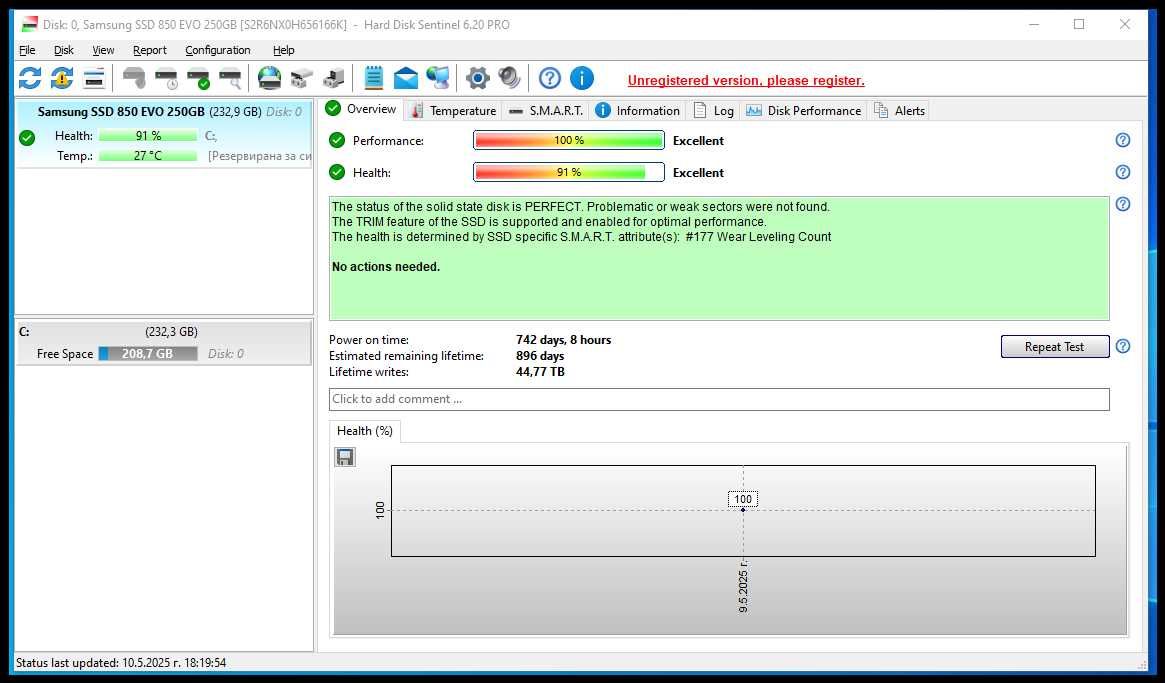
Task: Click the sidebar Temp. 27 °C bar
Action: [148, 155]
